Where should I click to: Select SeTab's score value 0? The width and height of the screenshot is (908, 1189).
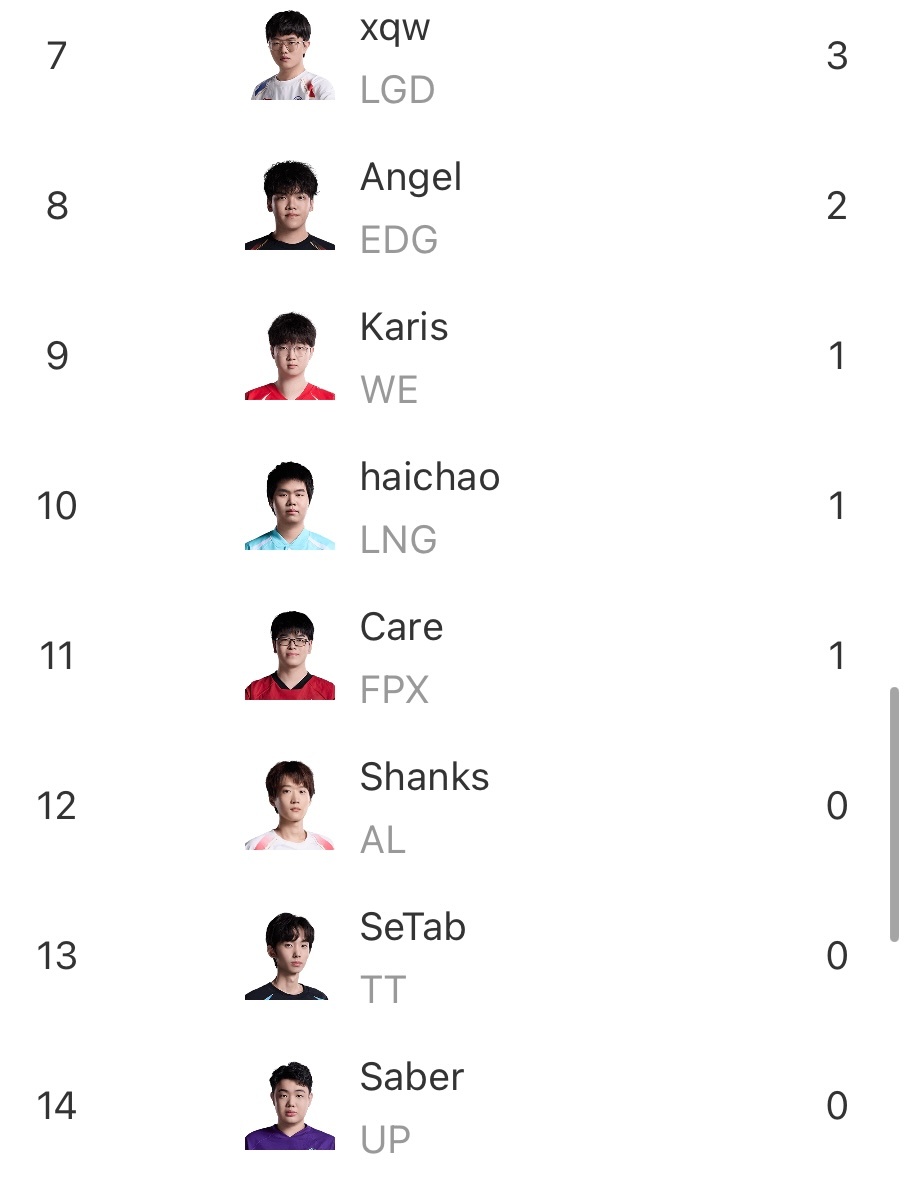837,955
